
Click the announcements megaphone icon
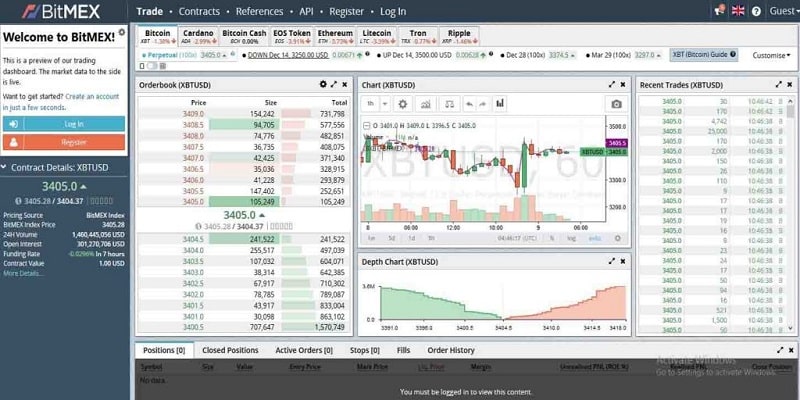[720, 11]
